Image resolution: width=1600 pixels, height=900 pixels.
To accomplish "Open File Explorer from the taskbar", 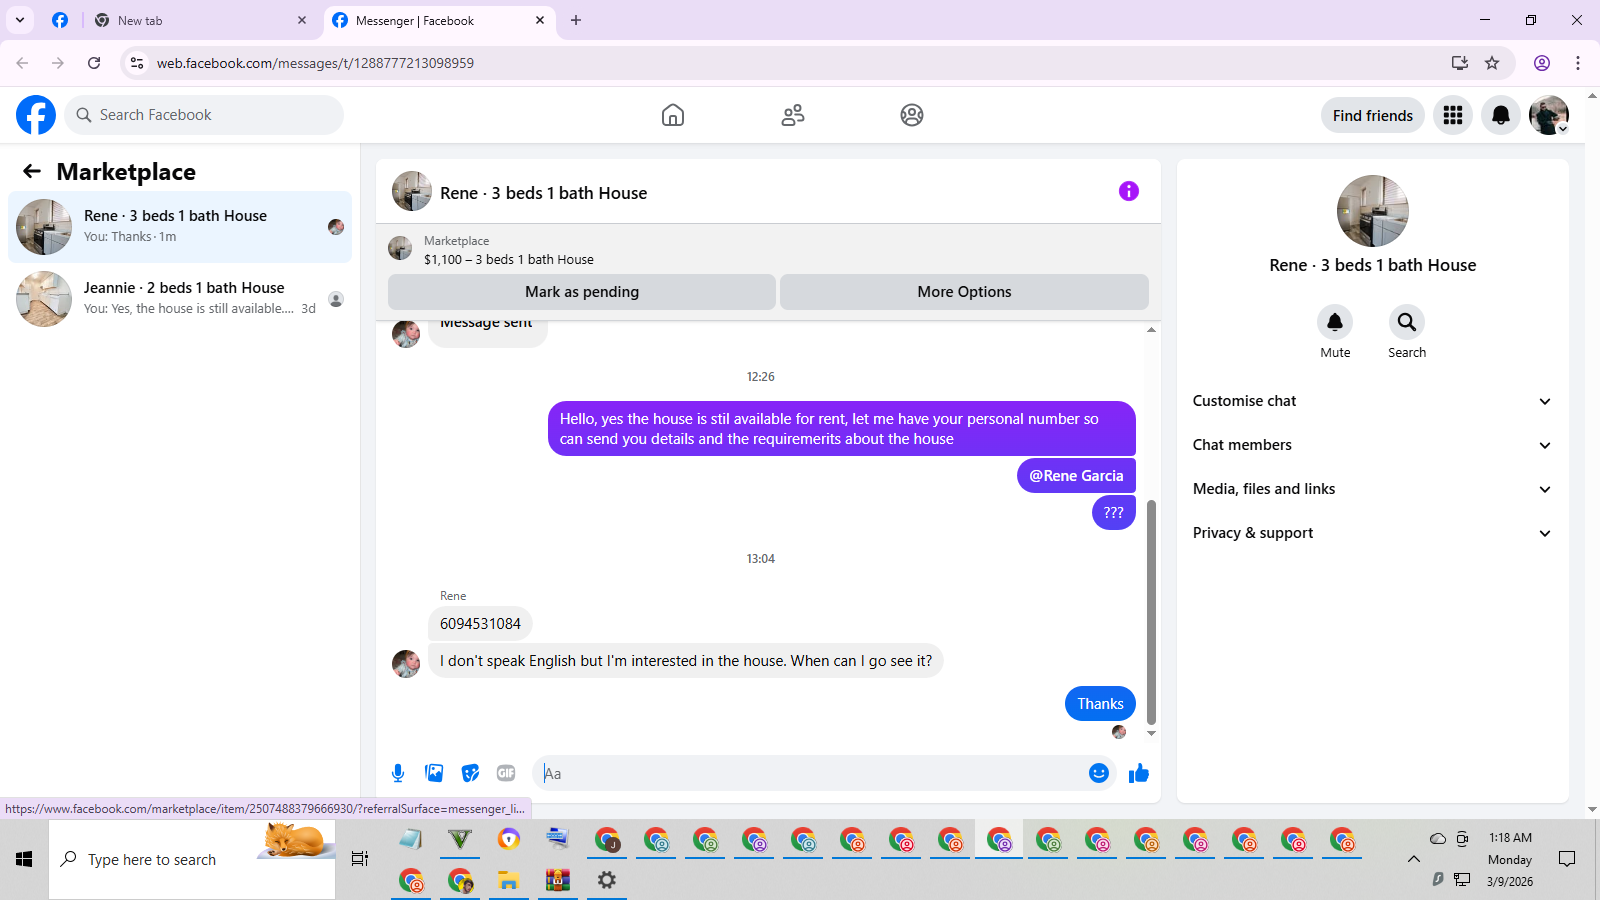I will (509, 880).
